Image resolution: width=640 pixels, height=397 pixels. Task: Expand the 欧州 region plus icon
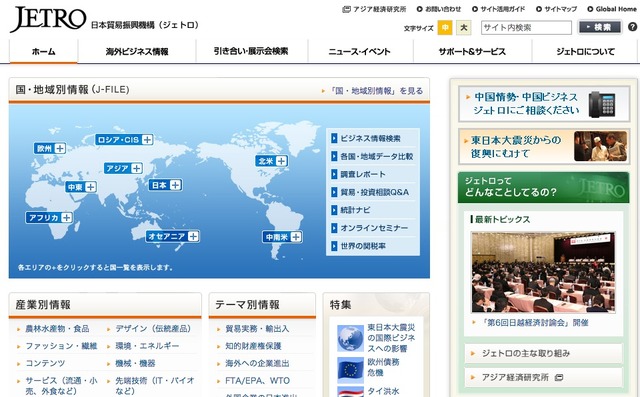60,148
